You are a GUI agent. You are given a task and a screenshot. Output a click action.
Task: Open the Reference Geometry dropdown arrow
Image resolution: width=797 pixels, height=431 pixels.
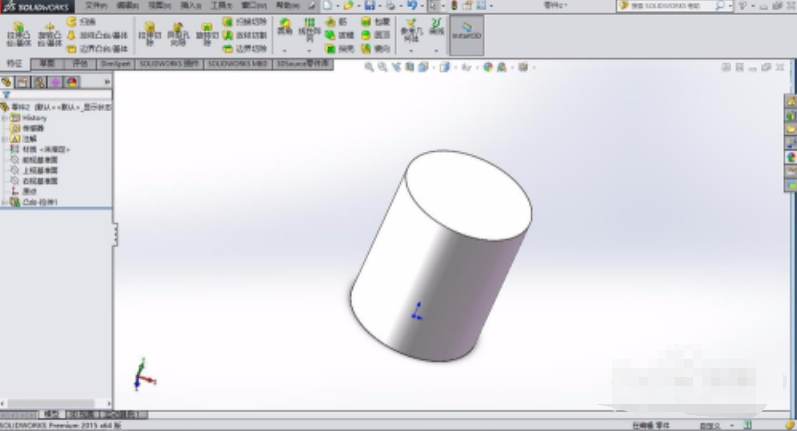(411, 50)
